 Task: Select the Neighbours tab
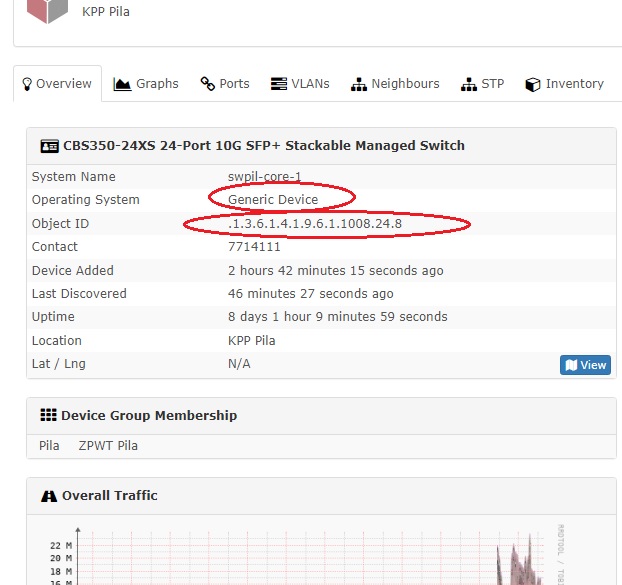pos(395,84)
